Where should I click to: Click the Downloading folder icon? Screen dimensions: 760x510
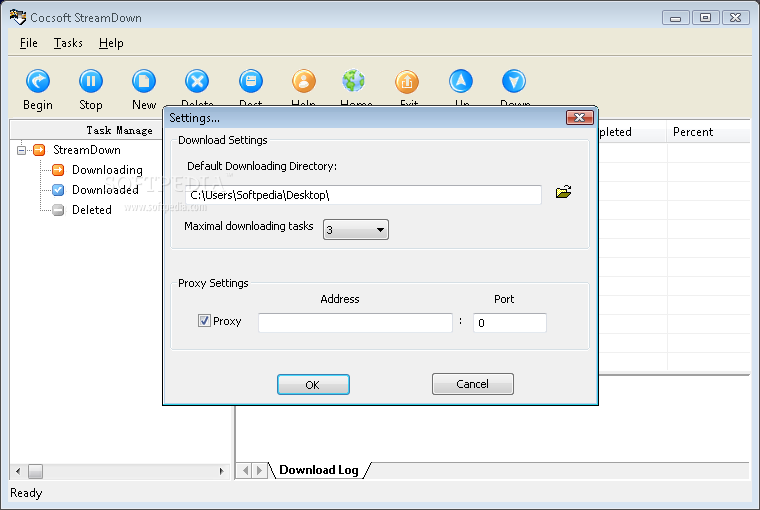[x=58, y=170]
